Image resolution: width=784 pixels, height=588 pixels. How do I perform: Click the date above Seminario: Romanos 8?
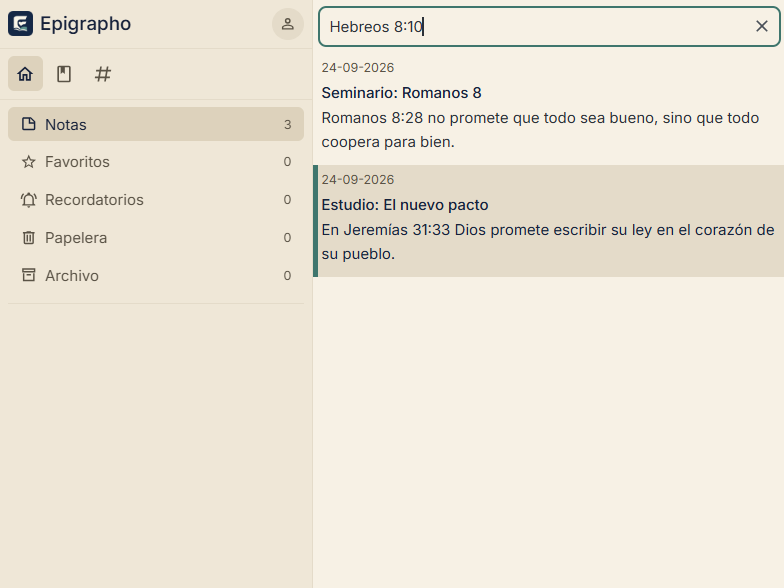(358, 68)
